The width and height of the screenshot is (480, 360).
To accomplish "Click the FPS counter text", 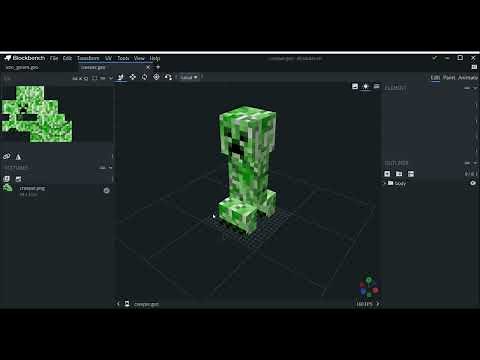I will (x=364, y=304).
